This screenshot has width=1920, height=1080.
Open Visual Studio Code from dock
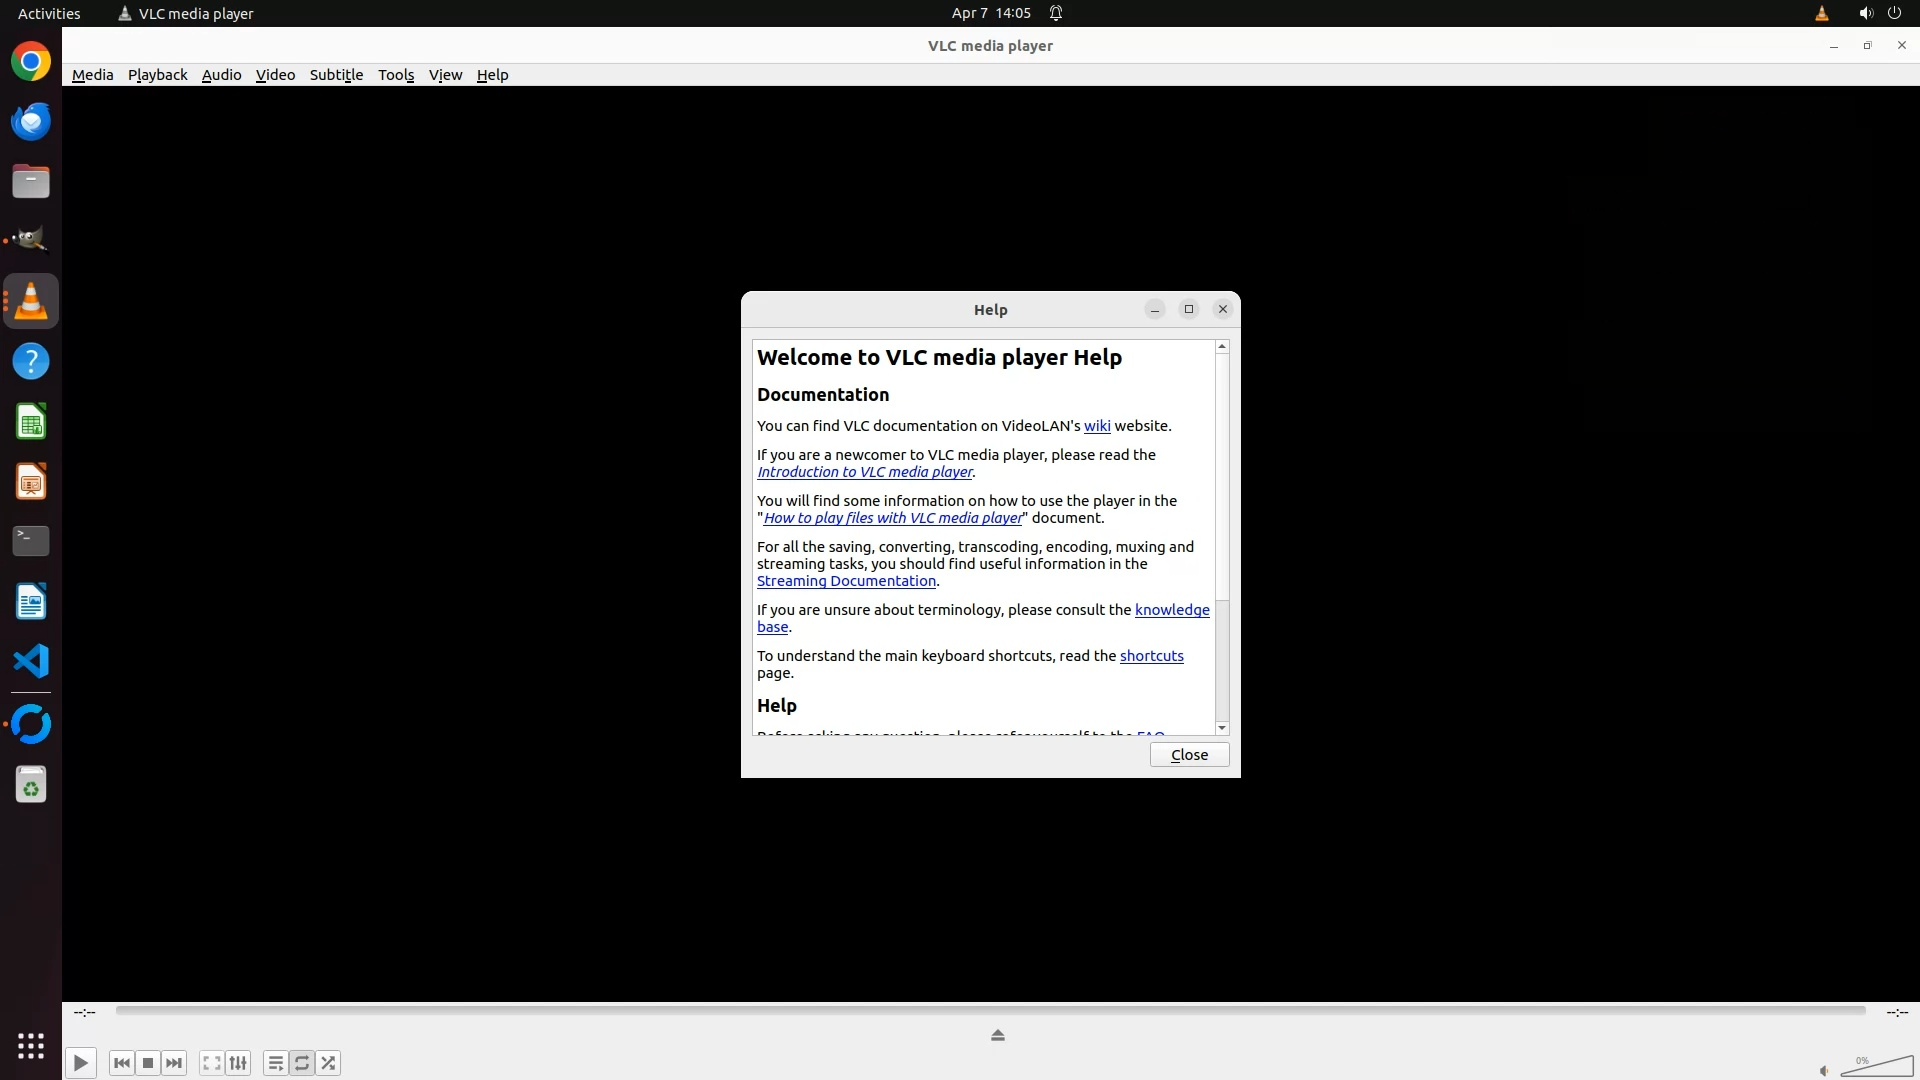pos(31,661)
